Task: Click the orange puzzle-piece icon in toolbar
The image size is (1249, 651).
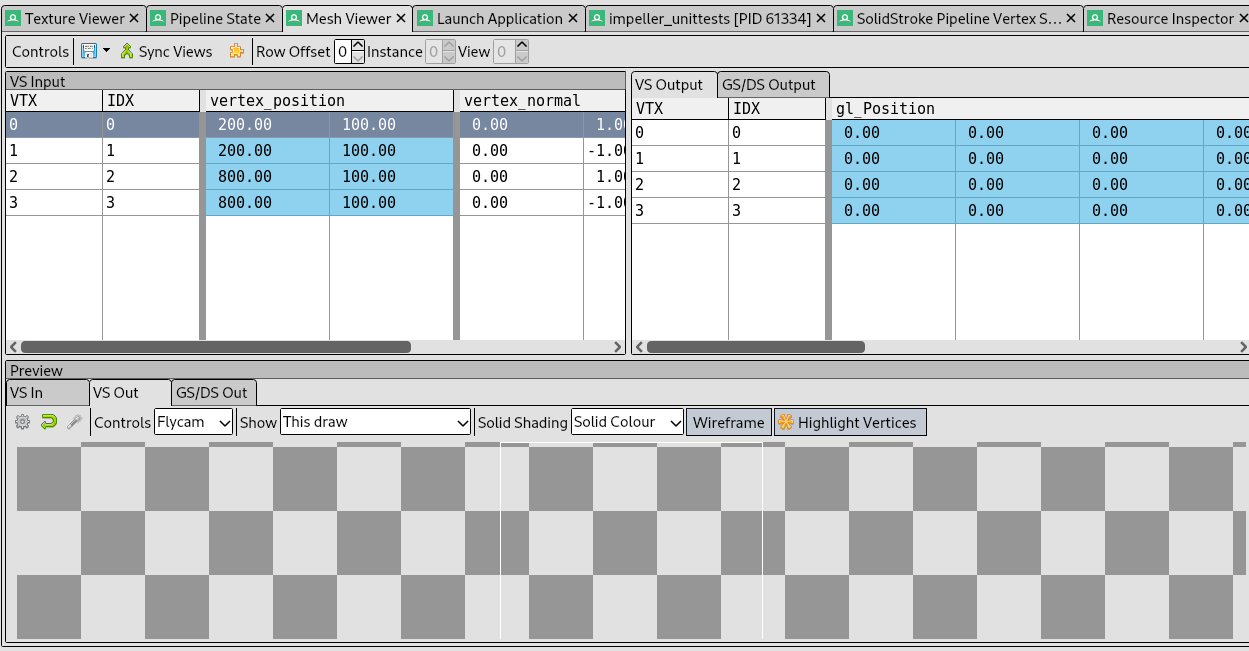Action: coord(236,51)
